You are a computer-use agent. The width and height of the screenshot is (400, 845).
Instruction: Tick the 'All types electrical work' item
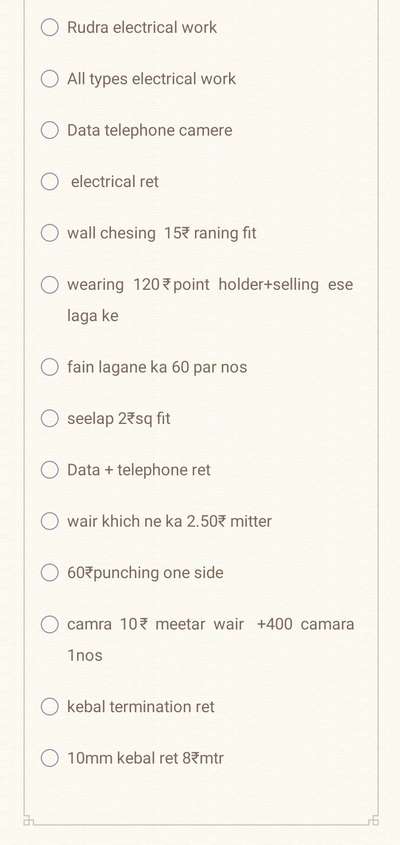(50, 79)
